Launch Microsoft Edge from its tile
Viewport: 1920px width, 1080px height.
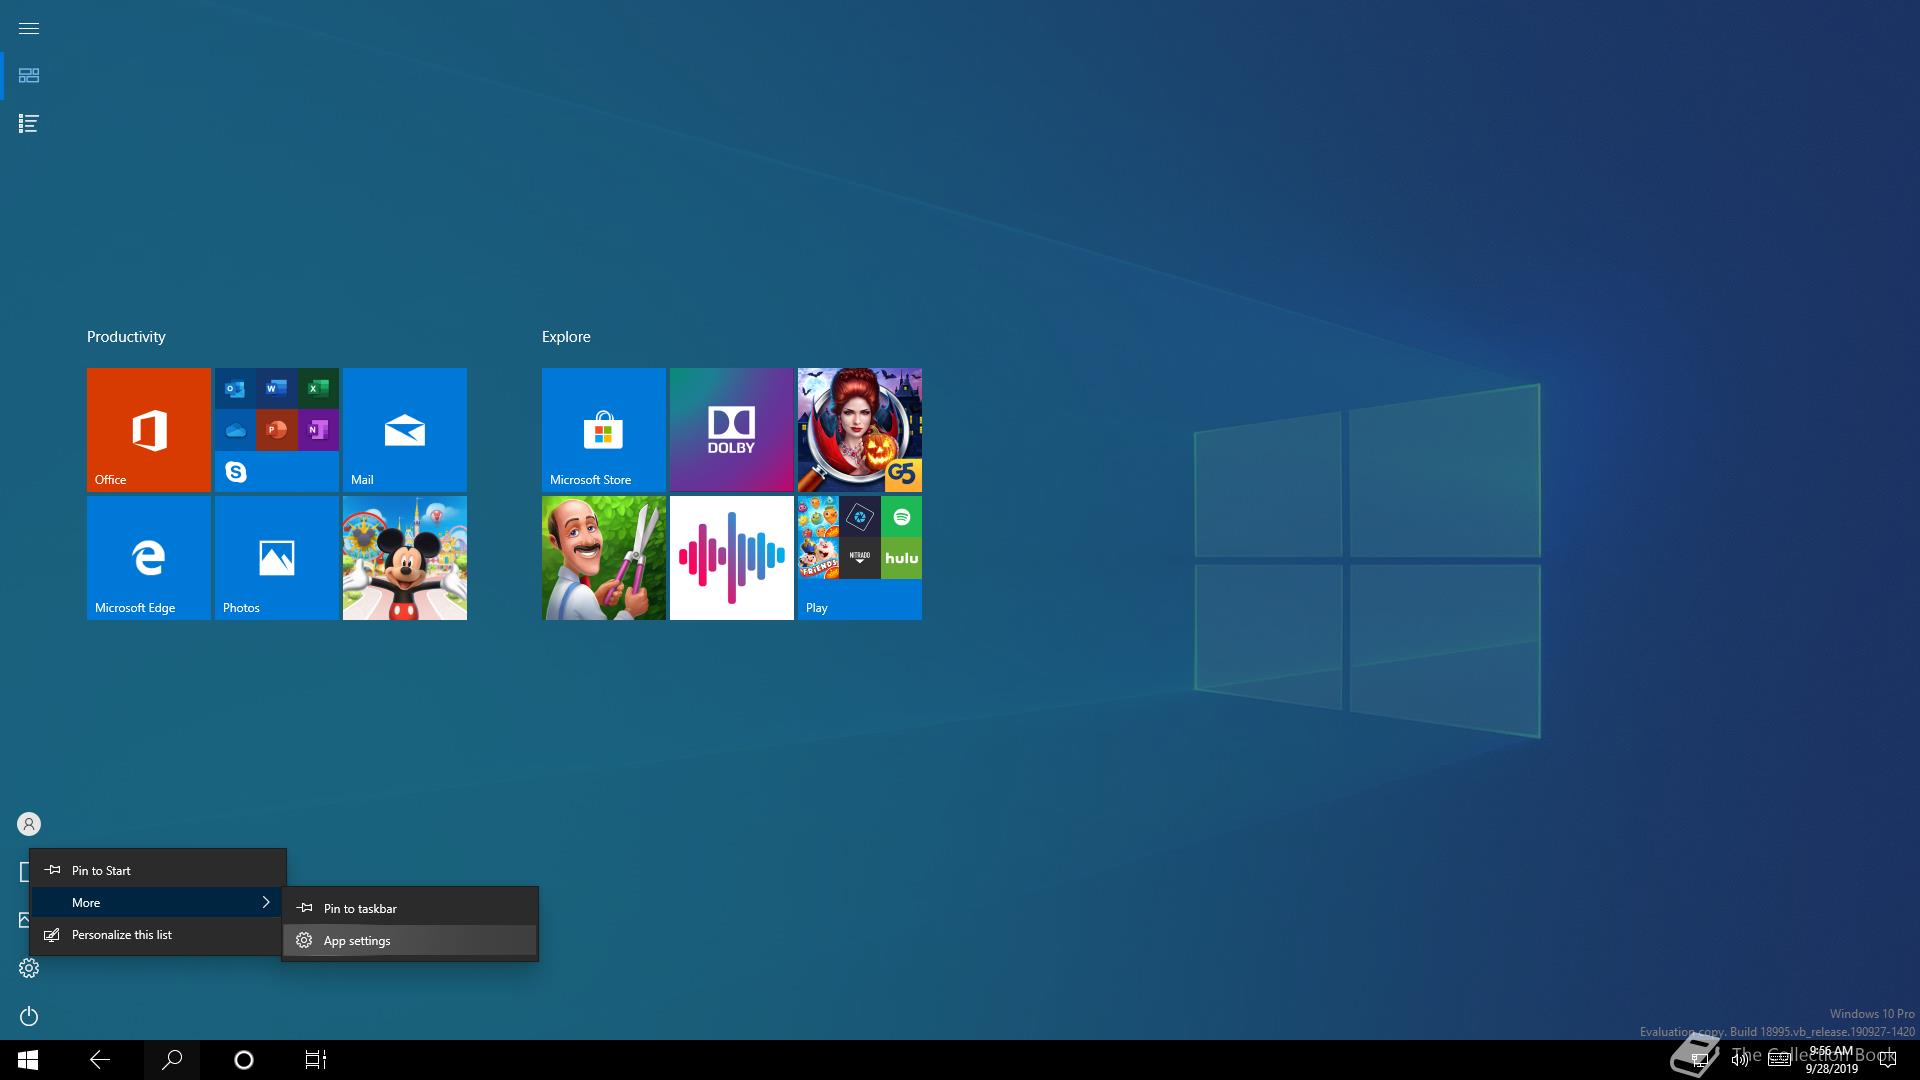click(x=148, y=557)
